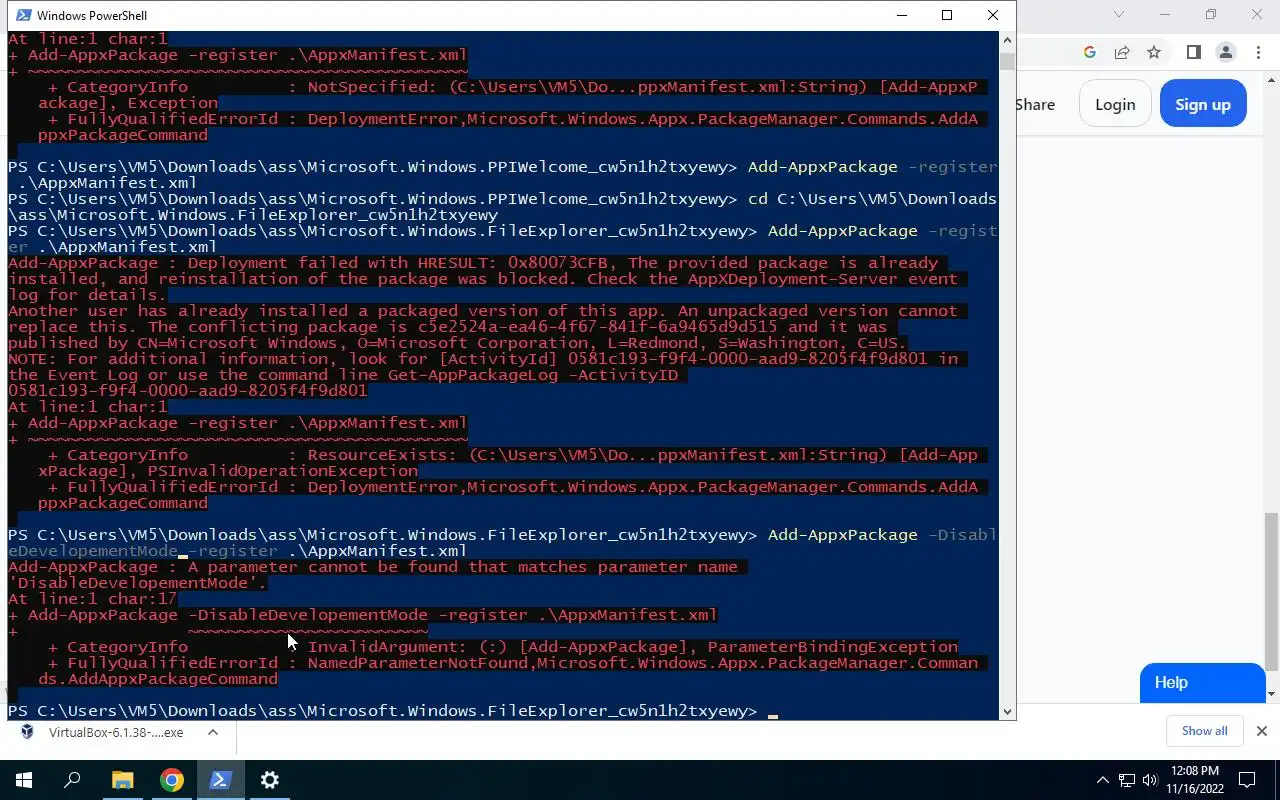Click the share page icon in Chrome toolbar
The height and width of the screenshot is (800, 1280).
pyautogui.click(x=1122, y=52)
